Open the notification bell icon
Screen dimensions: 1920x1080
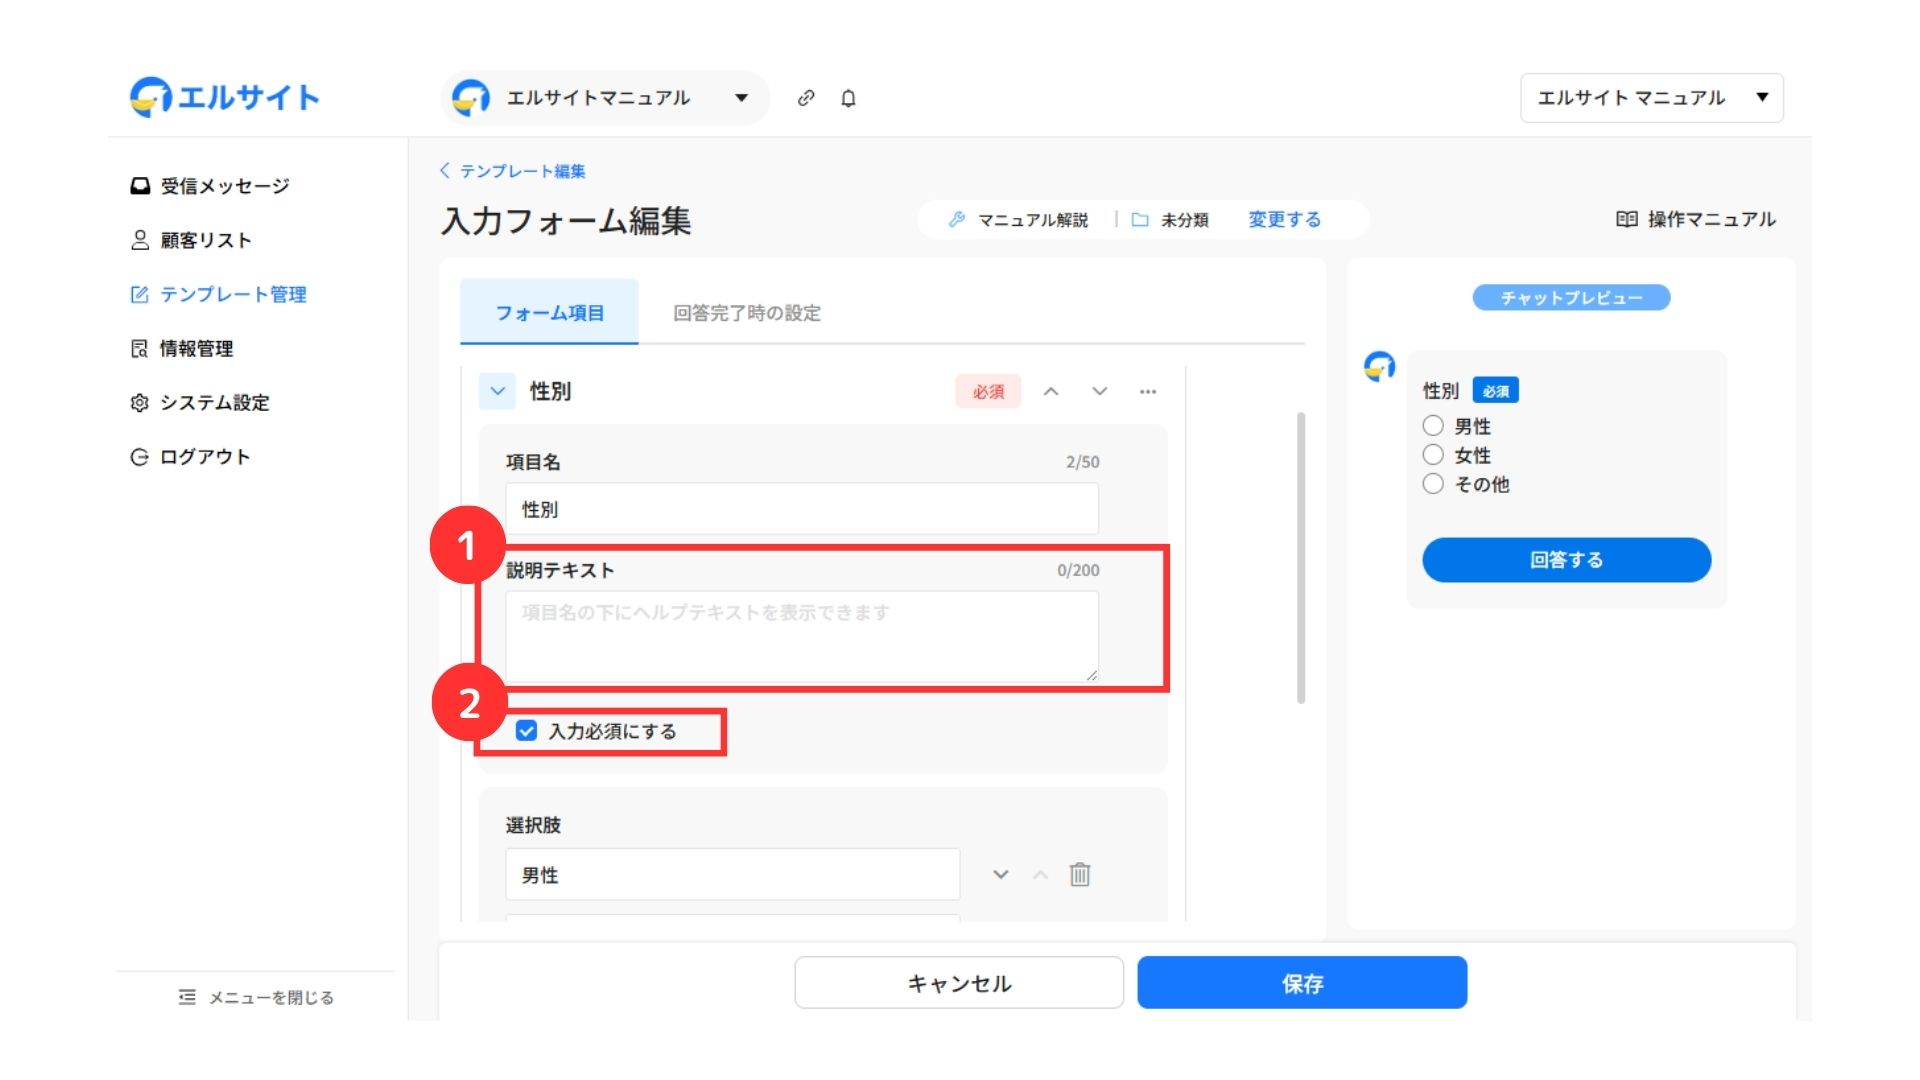click(x=848, y=98)
